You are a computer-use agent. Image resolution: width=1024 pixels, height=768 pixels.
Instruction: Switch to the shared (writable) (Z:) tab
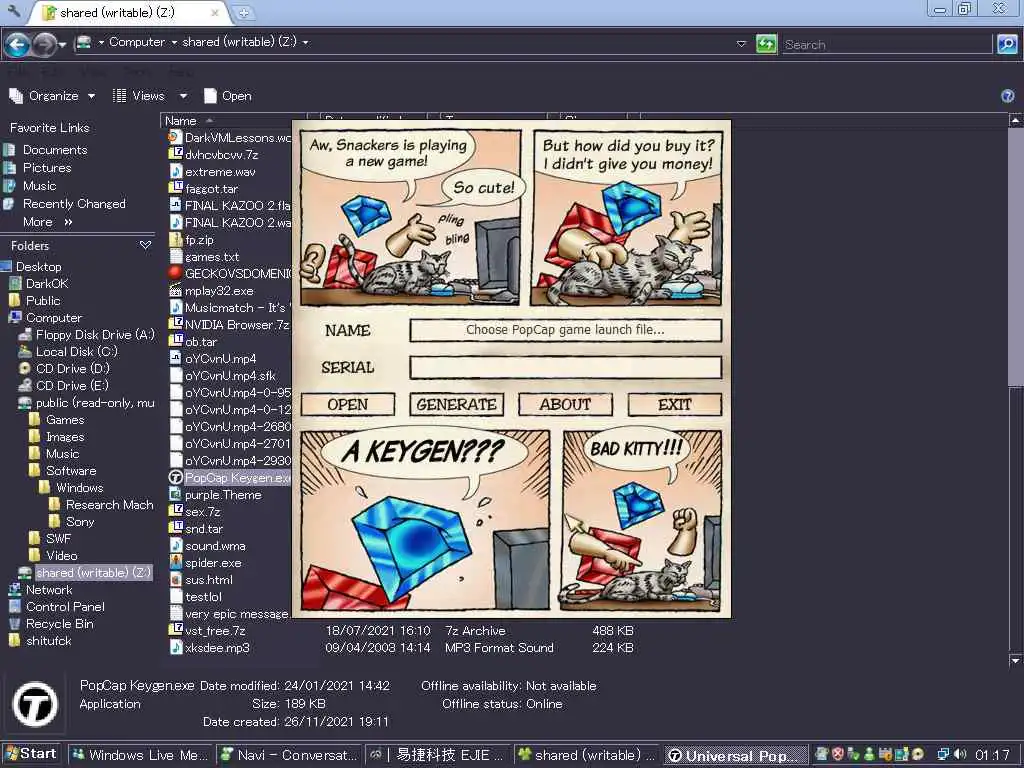[x=127, y=12]
